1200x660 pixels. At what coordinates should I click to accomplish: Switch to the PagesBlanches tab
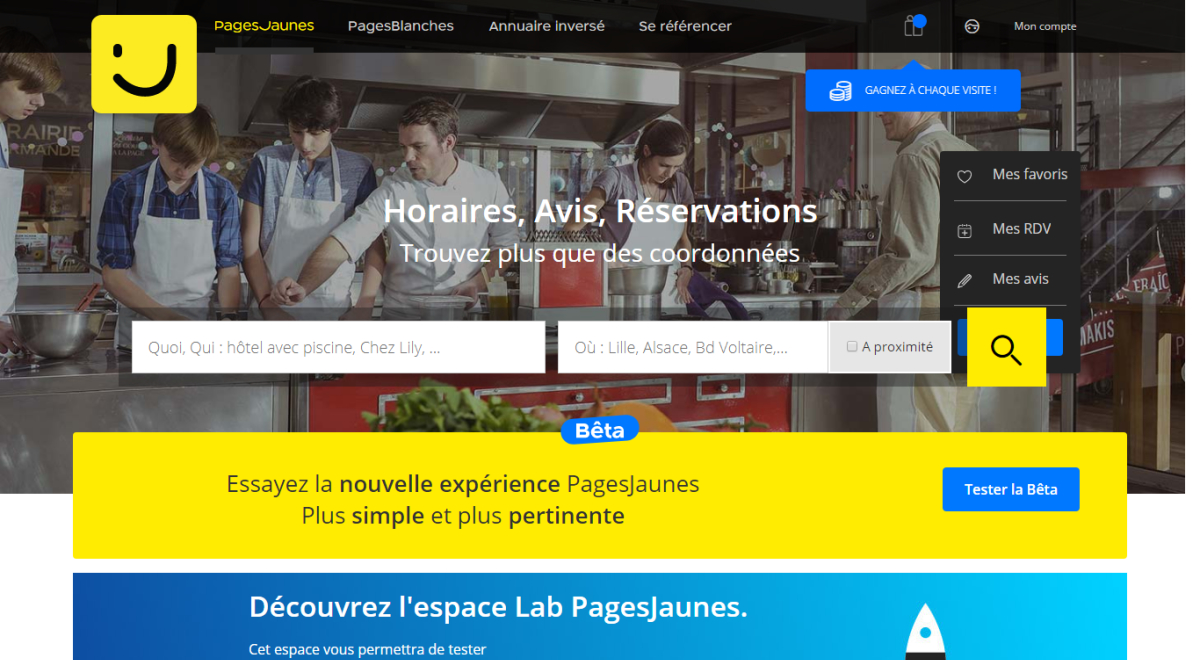[401, 26]
